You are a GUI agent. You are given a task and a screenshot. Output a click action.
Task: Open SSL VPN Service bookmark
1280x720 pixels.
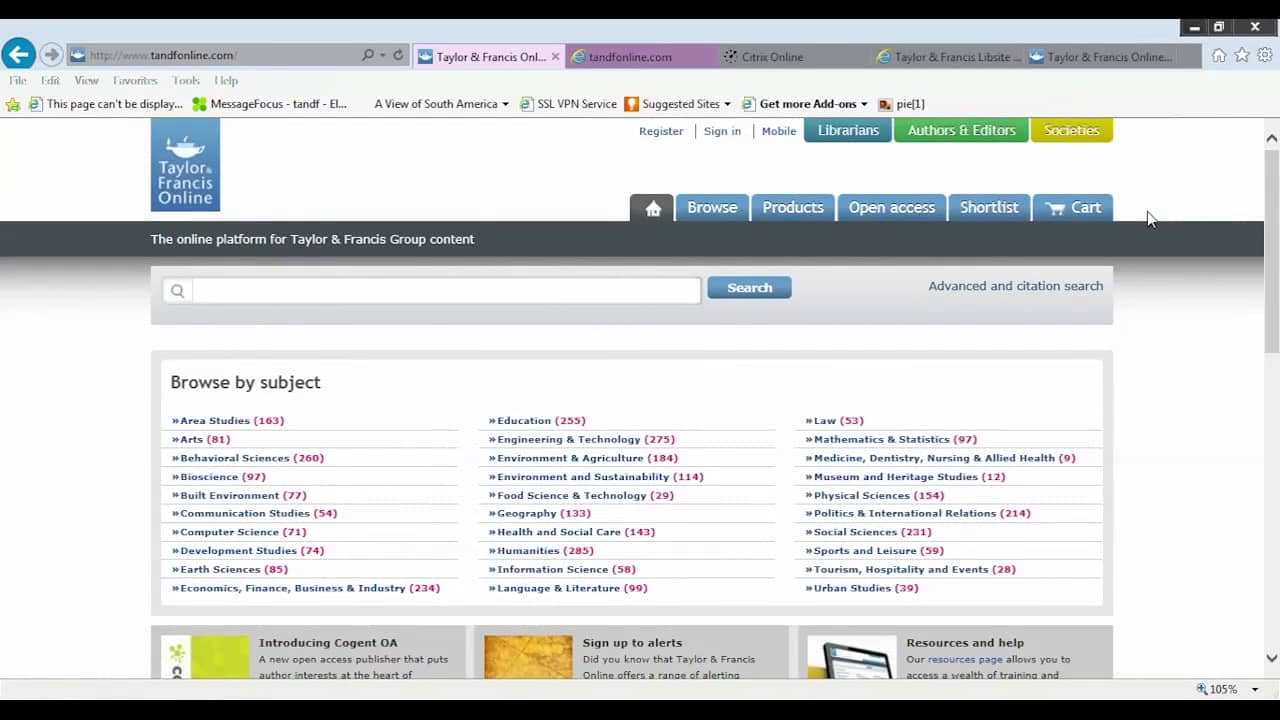[568, 104]
